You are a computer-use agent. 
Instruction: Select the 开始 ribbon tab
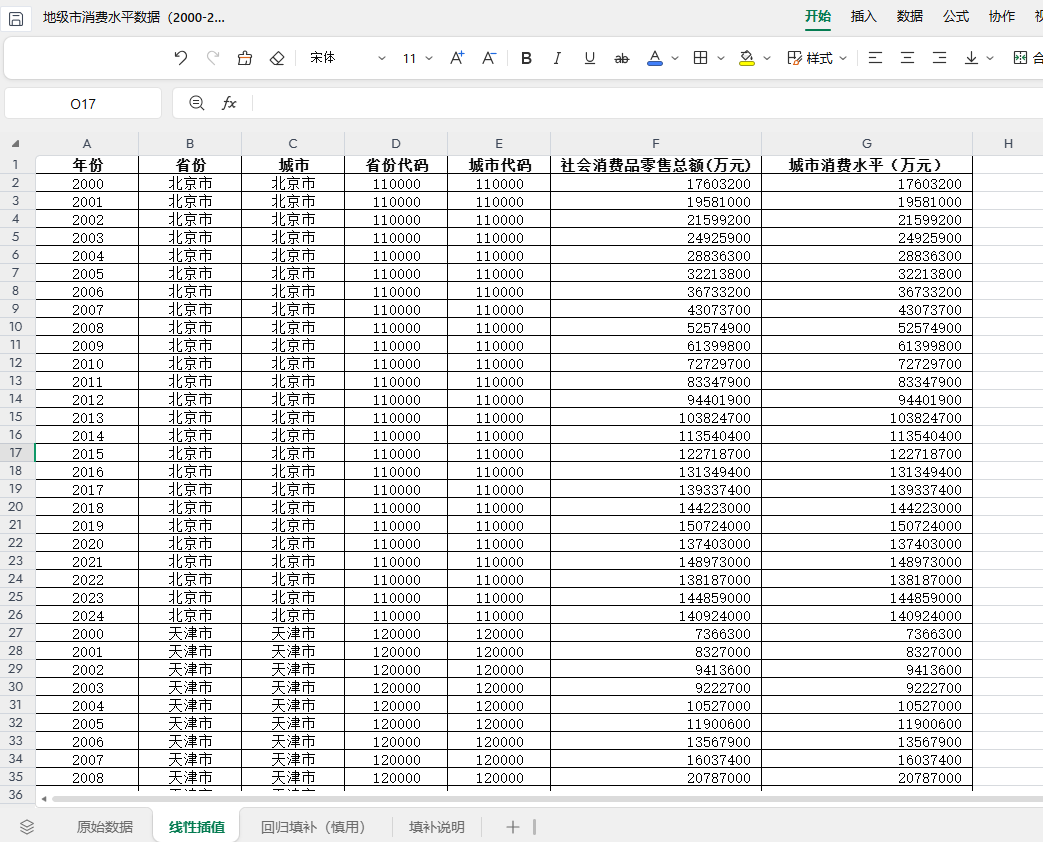coord(818,17)
